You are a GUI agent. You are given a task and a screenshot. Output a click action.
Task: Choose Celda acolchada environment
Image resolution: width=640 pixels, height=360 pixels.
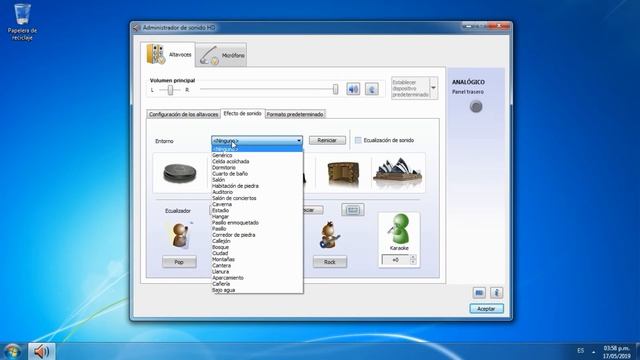tap(257, 161)
